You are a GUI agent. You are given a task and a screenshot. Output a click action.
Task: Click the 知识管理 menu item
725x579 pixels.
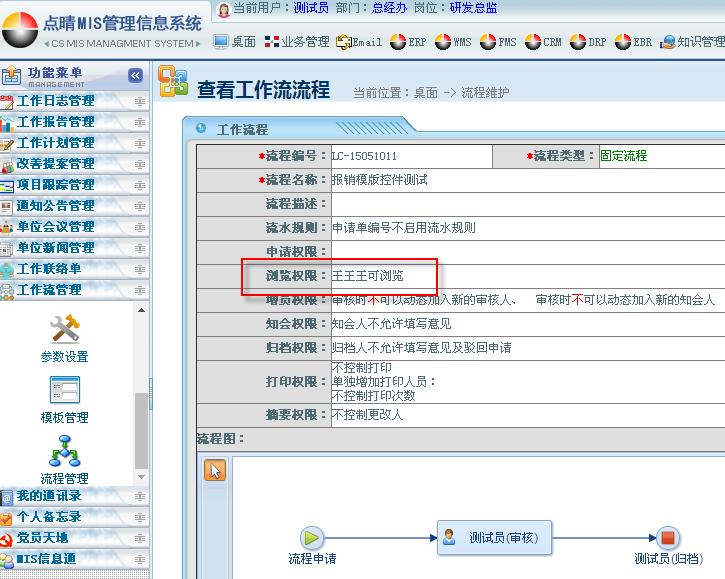pyautogui.click(x=692, y=42)
